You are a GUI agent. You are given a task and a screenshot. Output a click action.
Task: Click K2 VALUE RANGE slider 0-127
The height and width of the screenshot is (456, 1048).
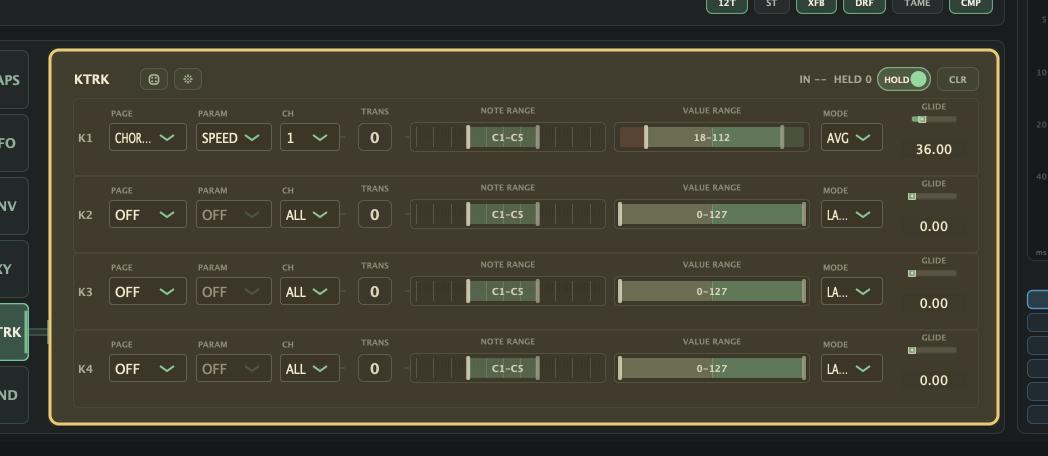pyautogui.click(x=712, y=214)
